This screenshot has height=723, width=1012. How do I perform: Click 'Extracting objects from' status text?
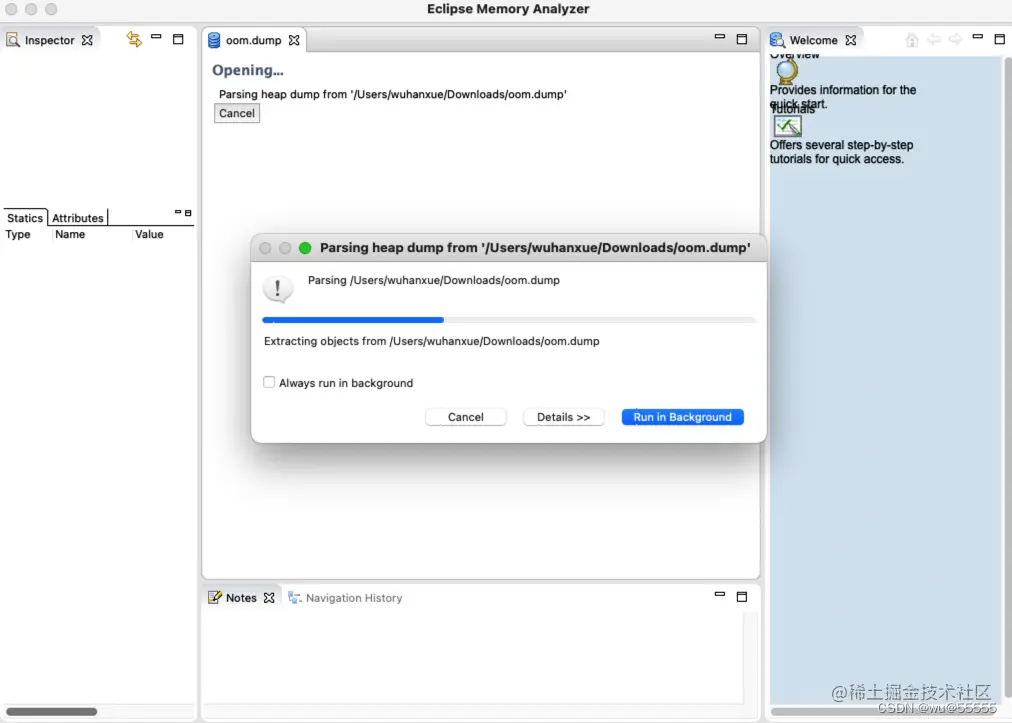click(431, 341)
